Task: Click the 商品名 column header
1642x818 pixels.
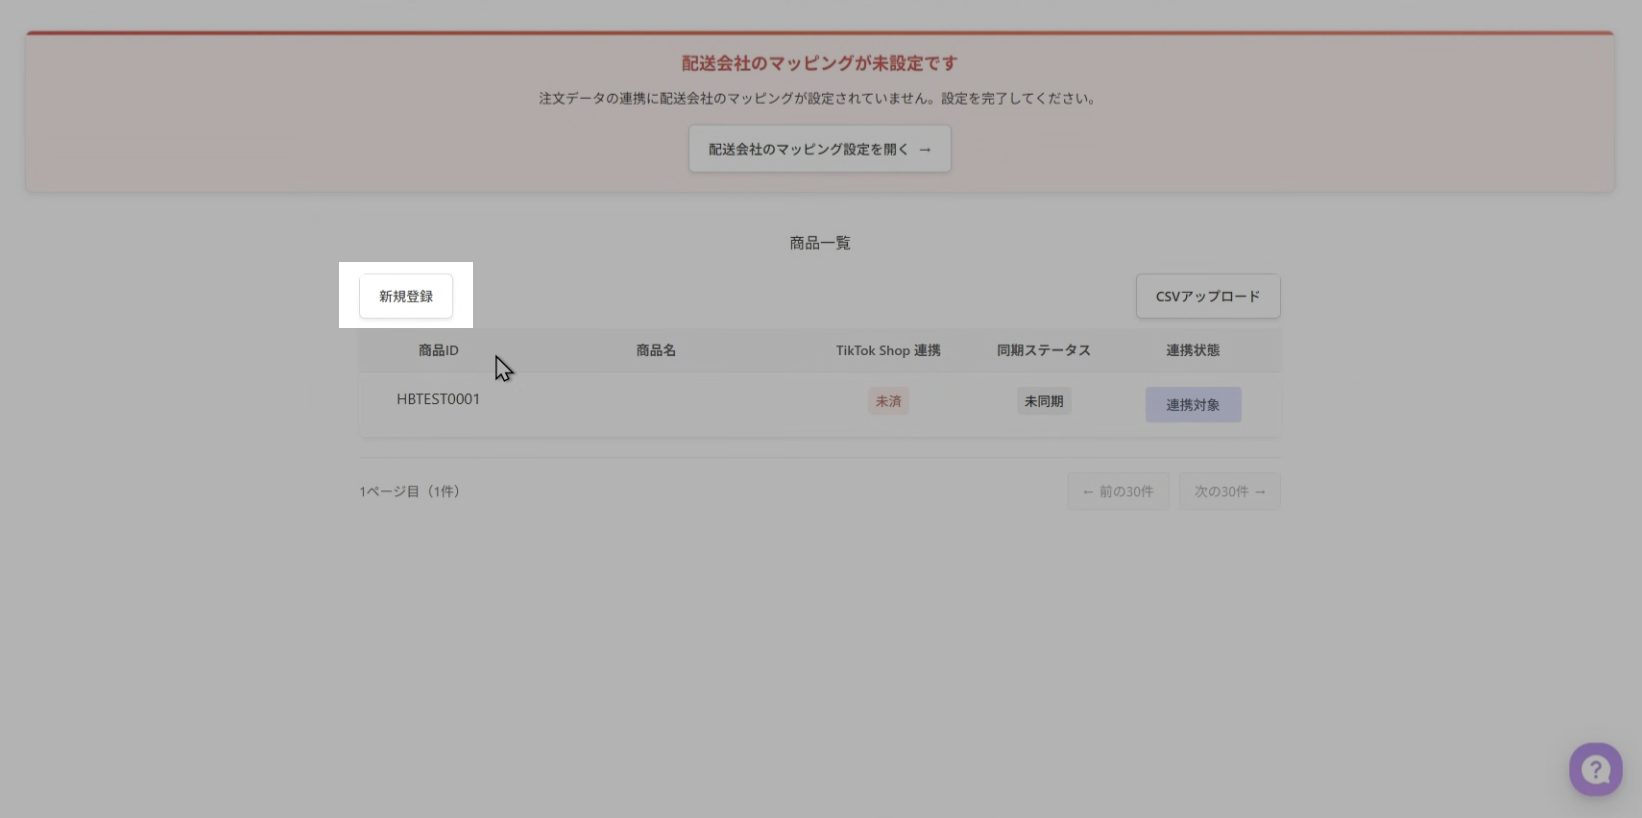Action: click(x=656, y=350)
